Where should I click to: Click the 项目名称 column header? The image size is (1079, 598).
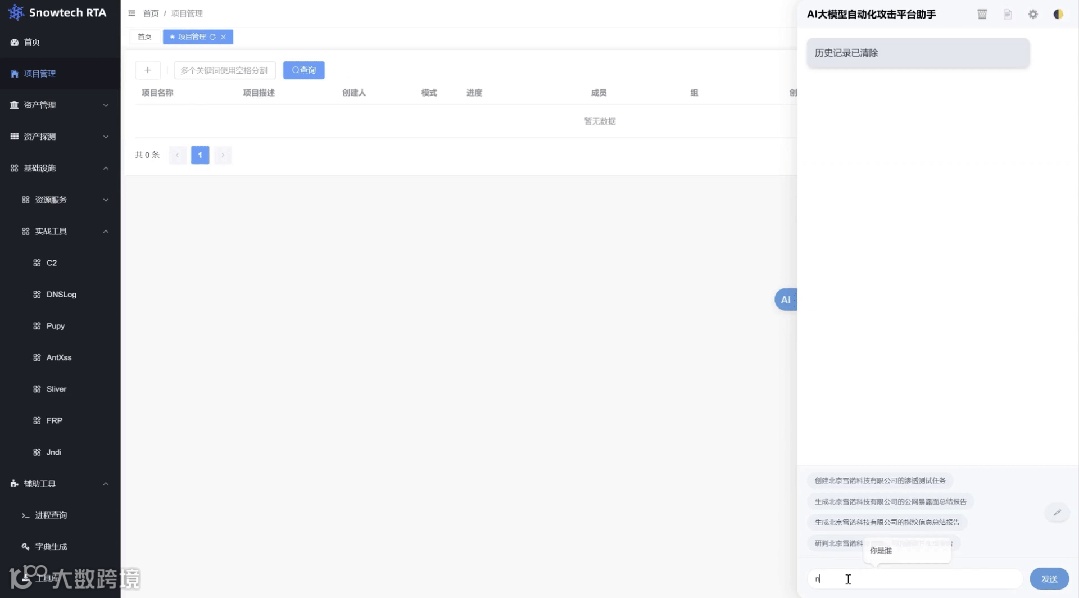(x=158, y=93)
